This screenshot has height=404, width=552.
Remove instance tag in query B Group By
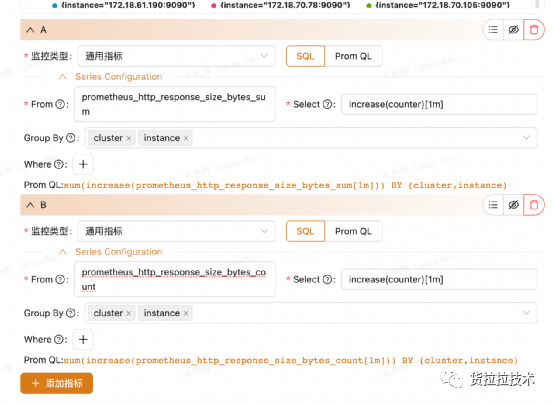[186, 313]
